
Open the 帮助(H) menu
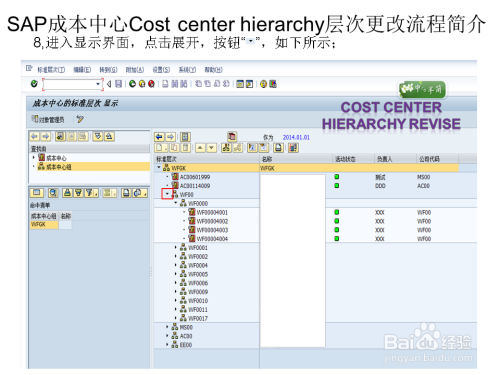pos(213,70)
